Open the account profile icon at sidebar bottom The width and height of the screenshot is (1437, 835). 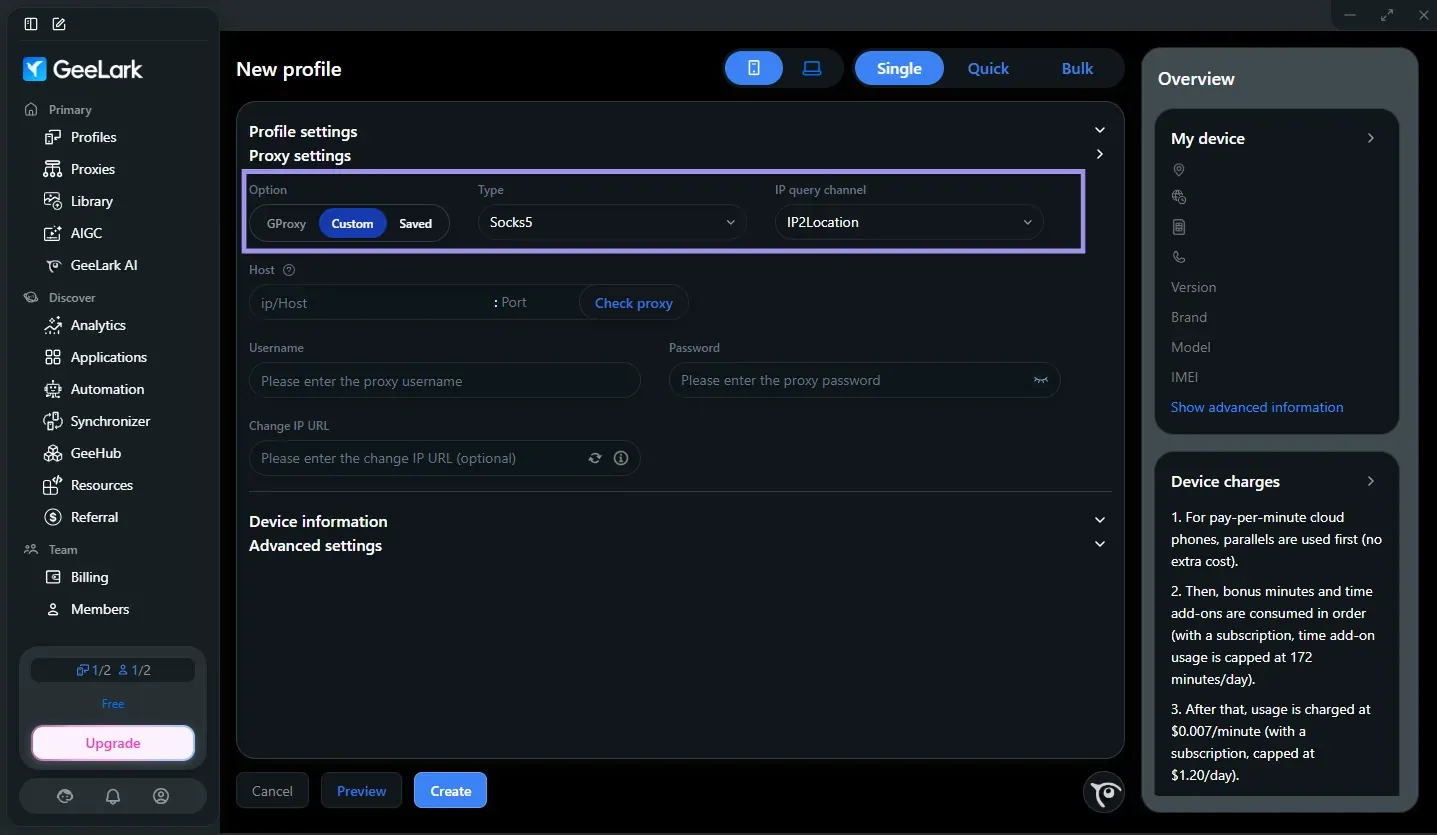click(161, 796)
